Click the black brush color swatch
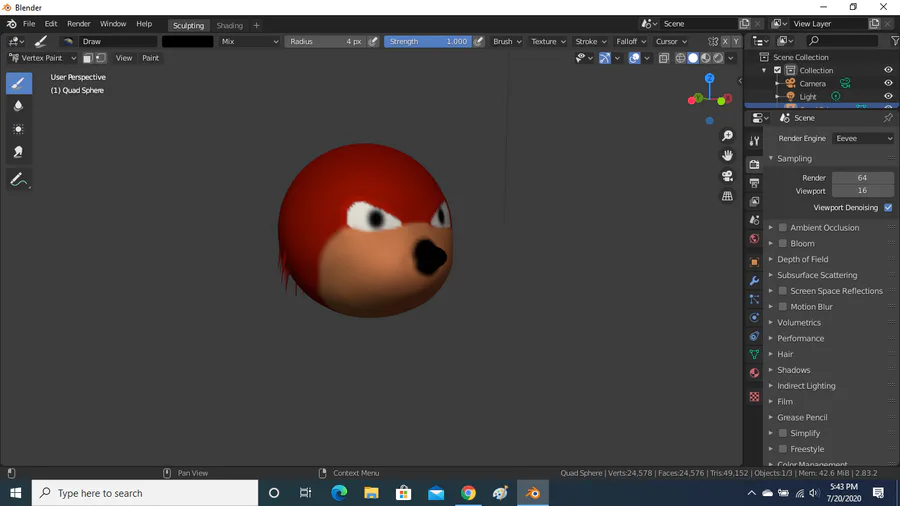 click(x=187, y=41)
